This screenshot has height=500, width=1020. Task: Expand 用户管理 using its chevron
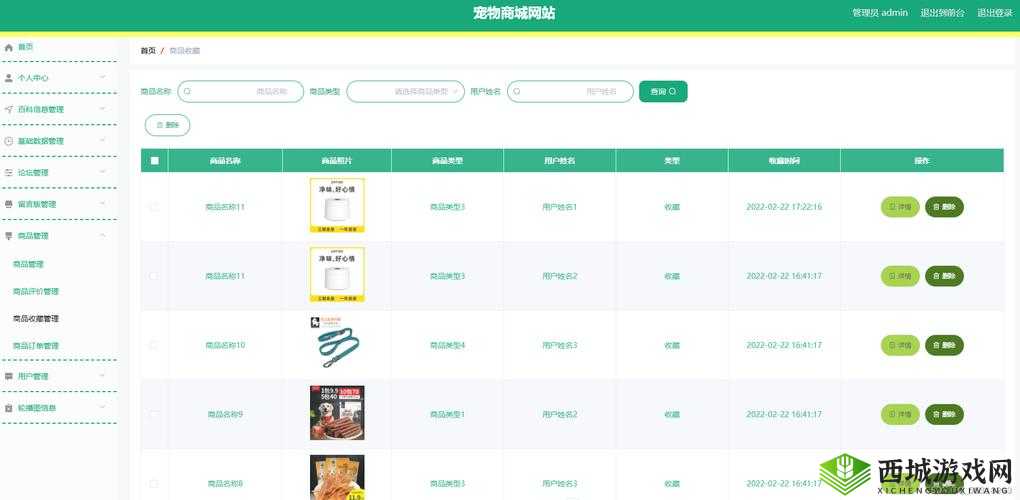click(x=102, y=376)
